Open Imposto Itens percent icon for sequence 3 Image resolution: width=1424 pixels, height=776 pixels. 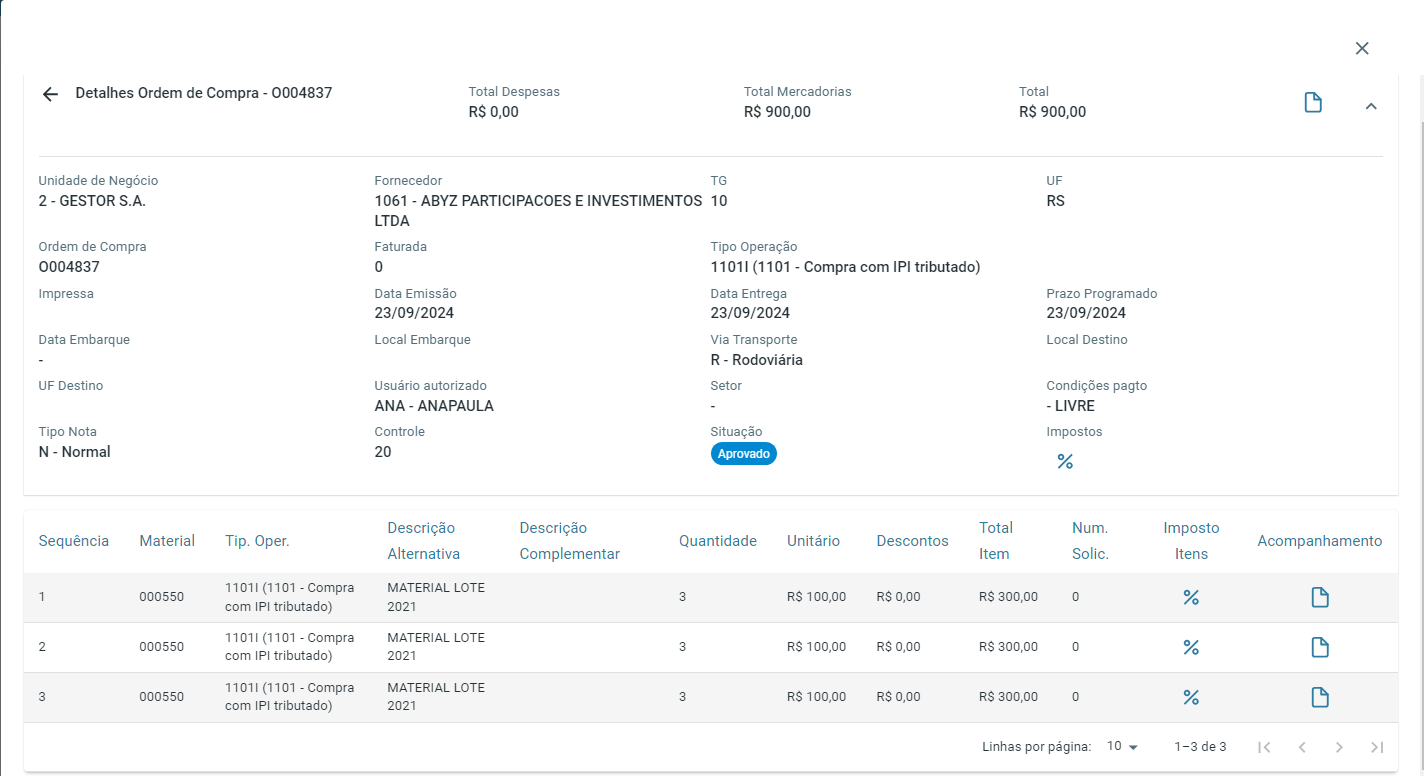click(x=1191, y=698)
